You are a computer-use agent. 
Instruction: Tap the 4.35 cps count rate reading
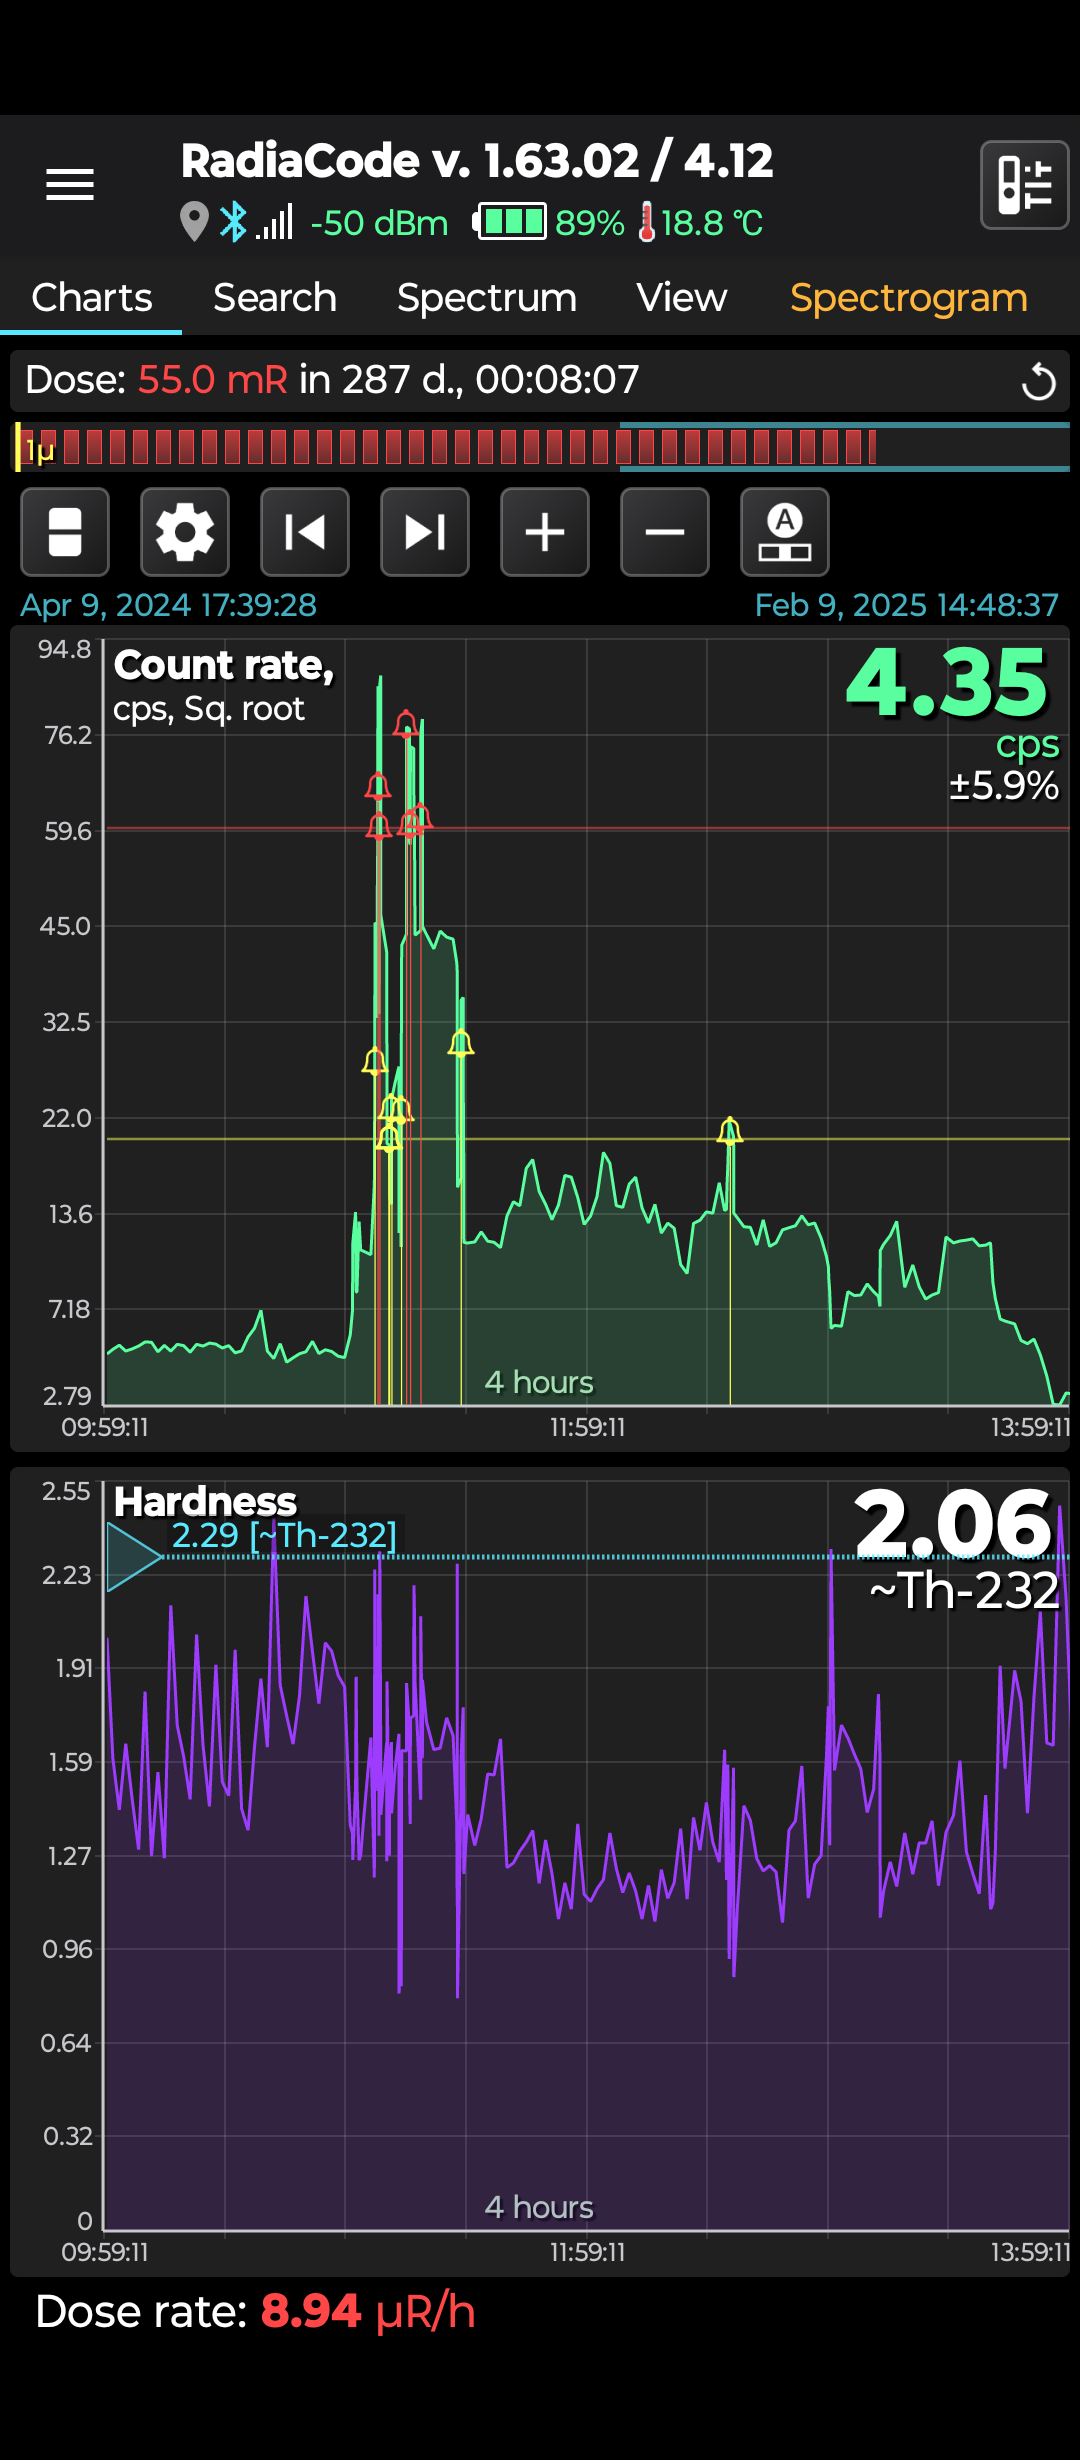(948, 684)
